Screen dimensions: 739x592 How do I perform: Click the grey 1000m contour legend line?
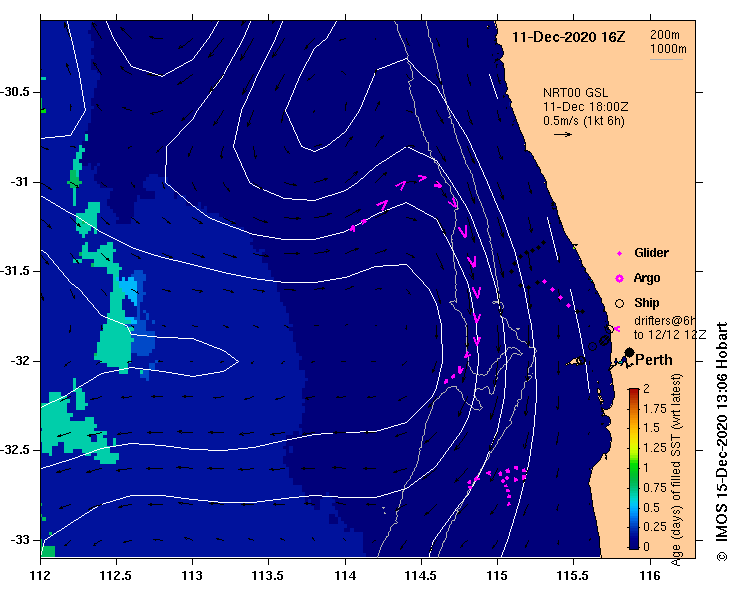tap(666, 59)
